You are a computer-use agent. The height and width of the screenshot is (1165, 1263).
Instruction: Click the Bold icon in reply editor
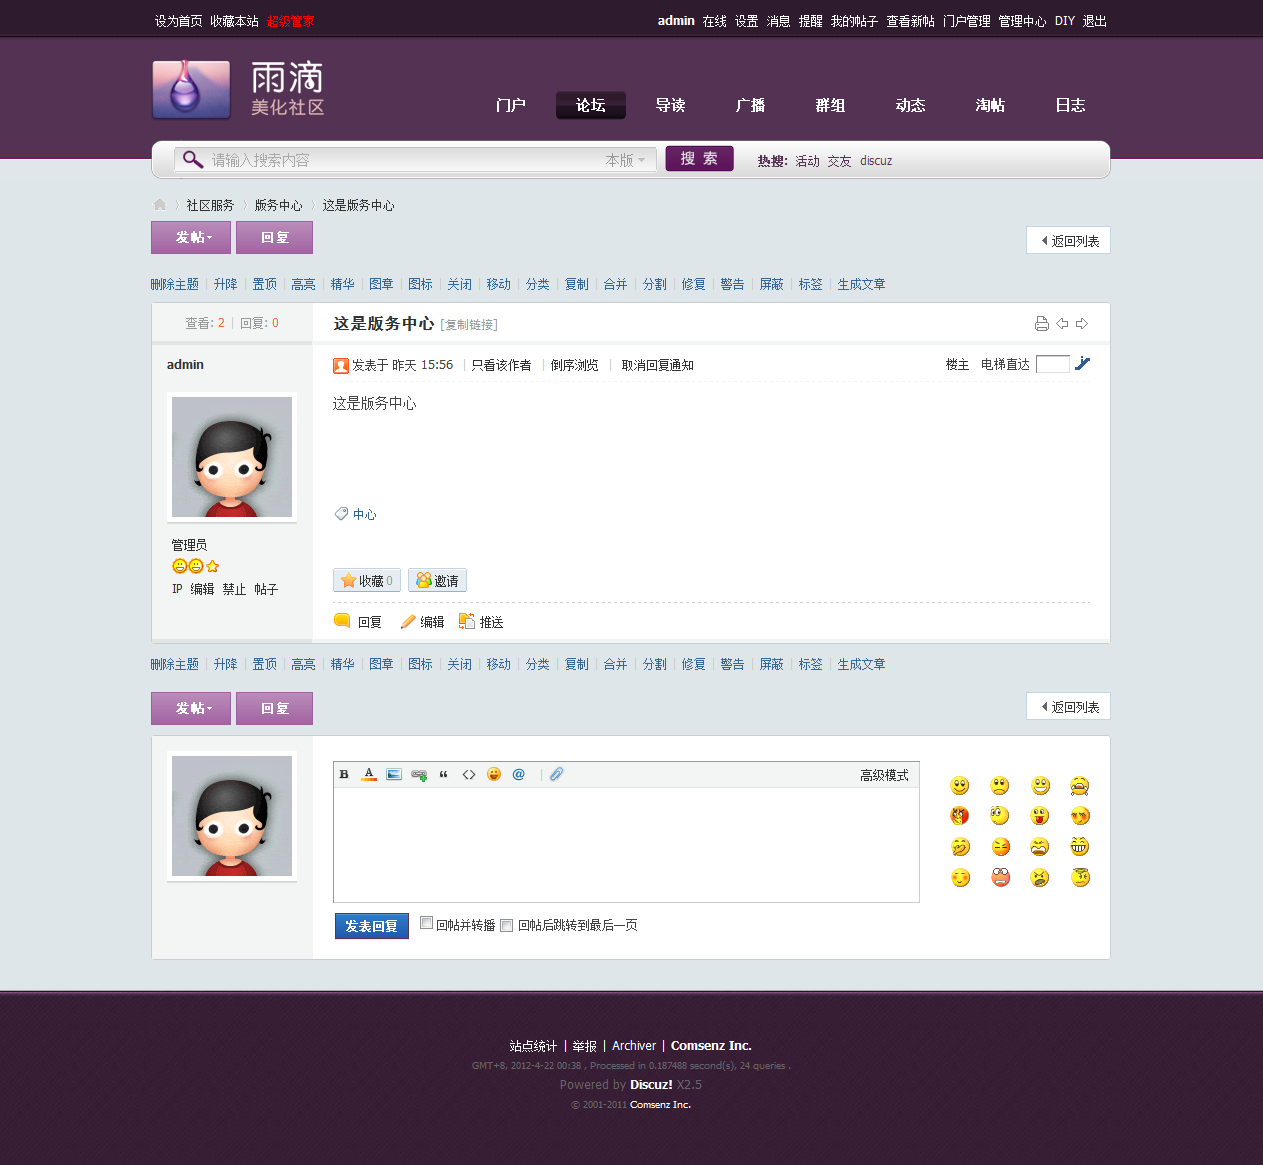344,774
